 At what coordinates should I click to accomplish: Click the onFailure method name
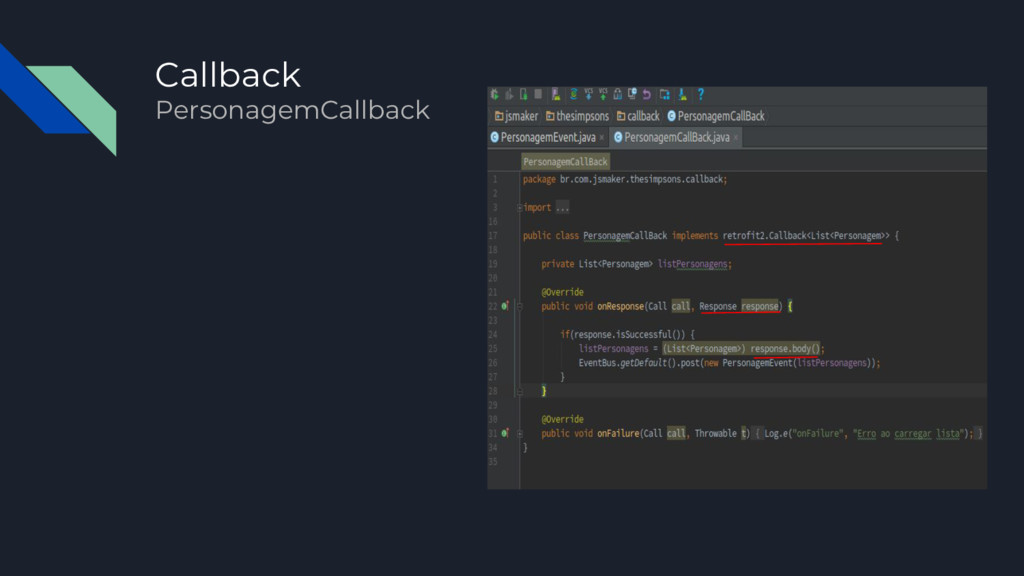(618, 434)
